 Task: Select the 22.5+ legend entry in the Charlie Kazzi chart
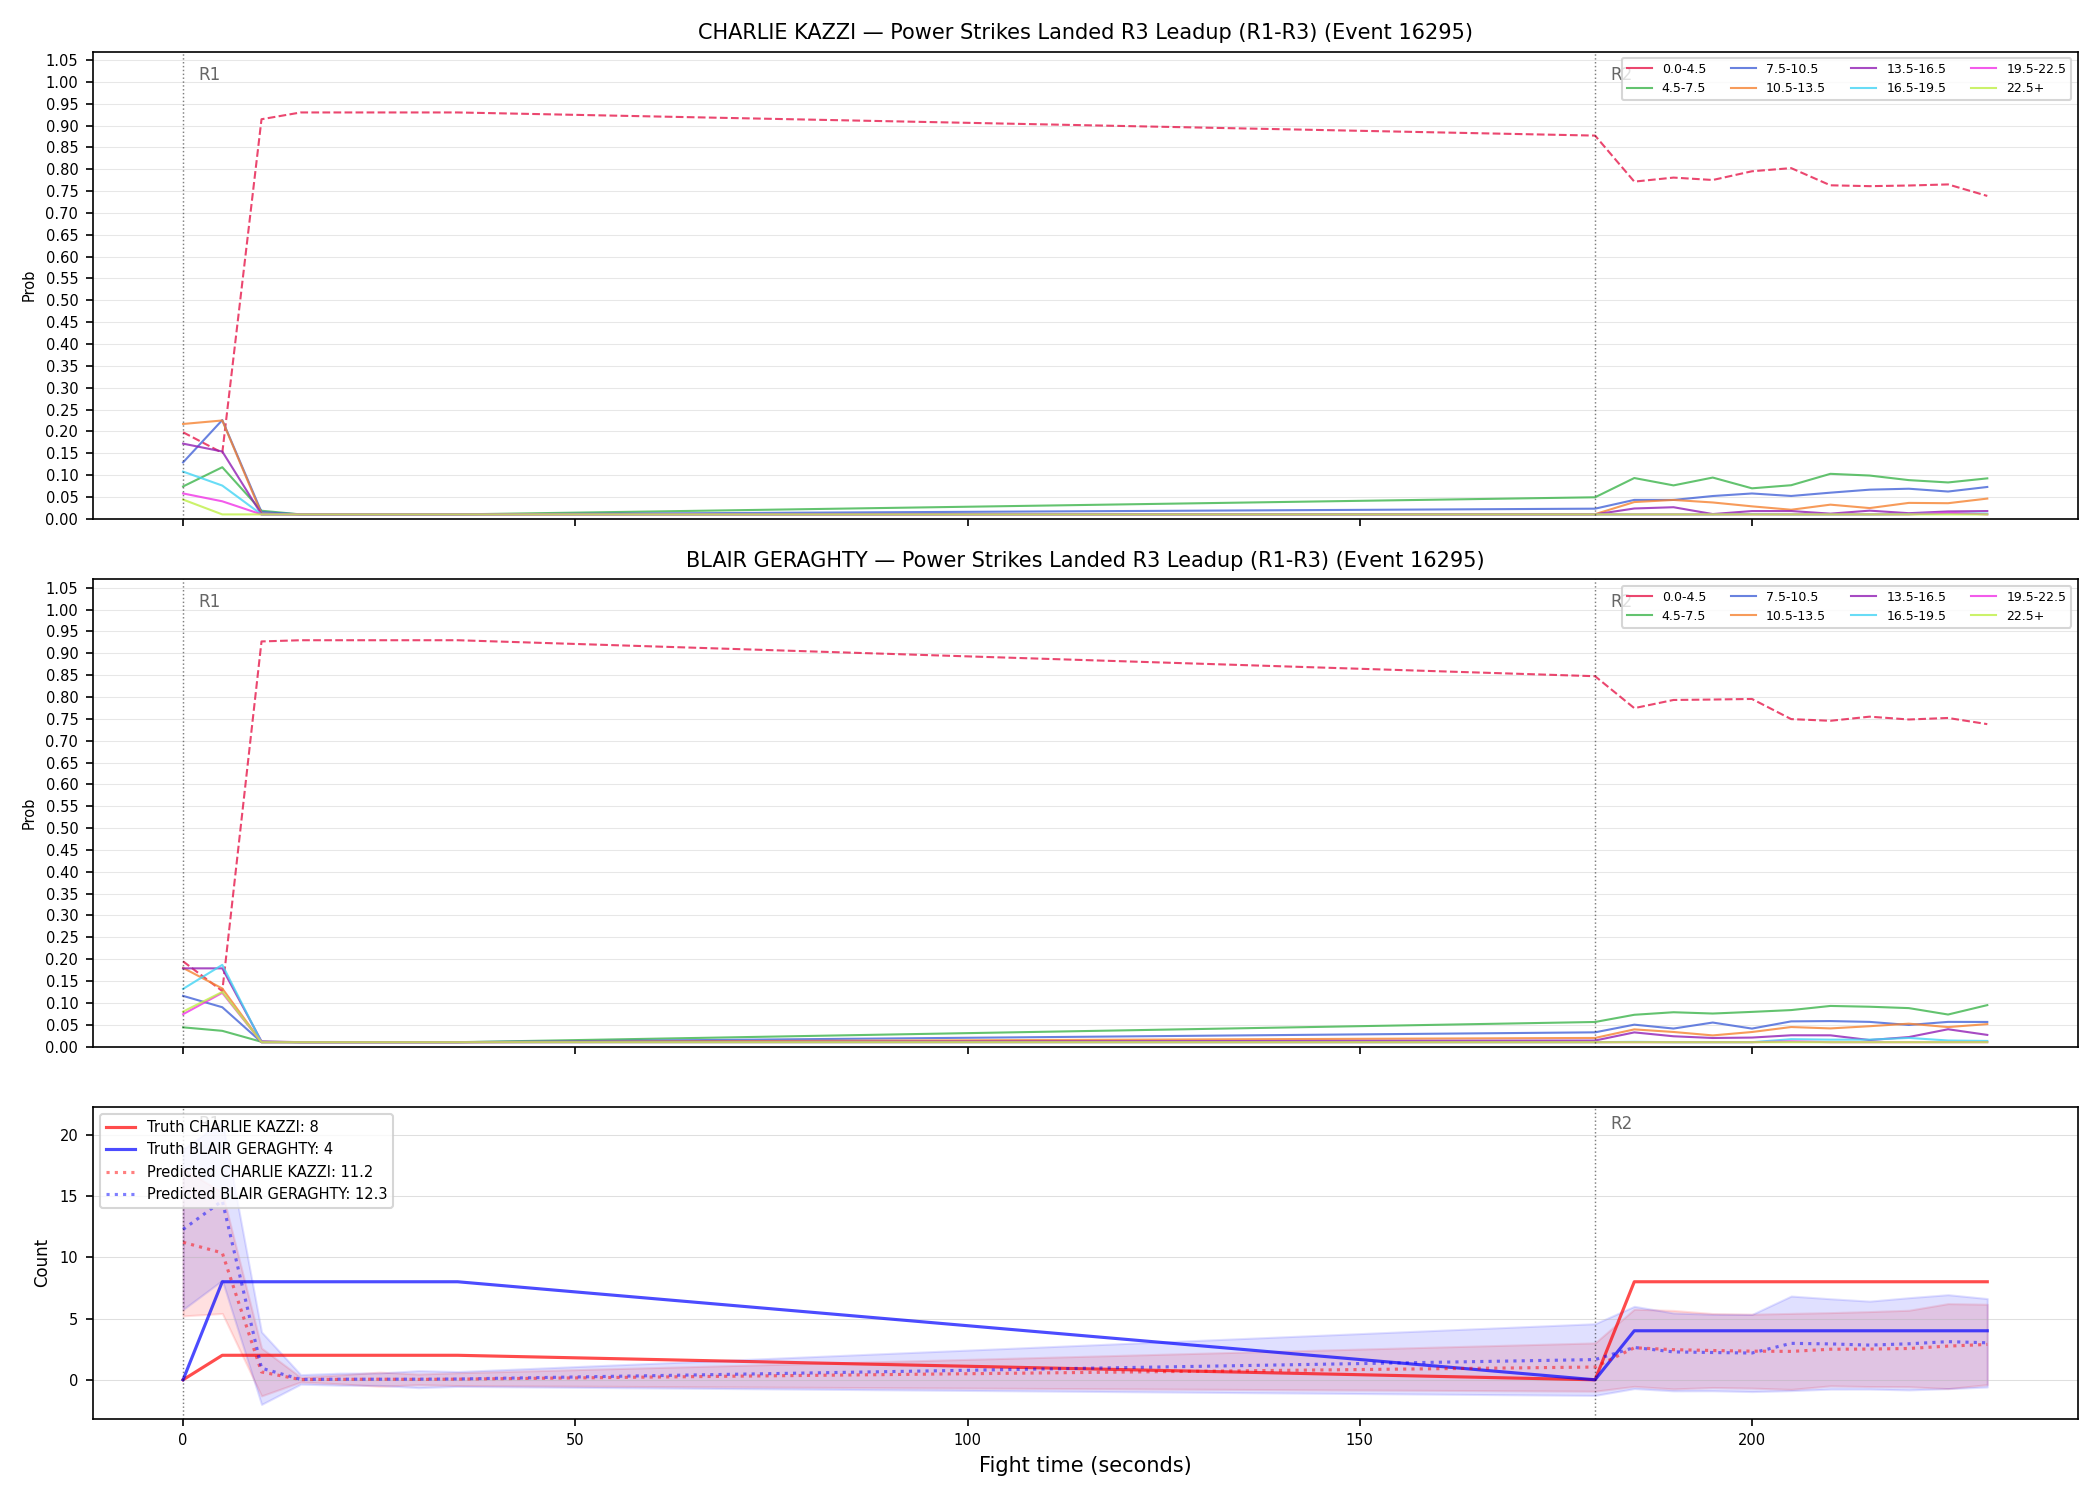click(x=2008, y=88)
